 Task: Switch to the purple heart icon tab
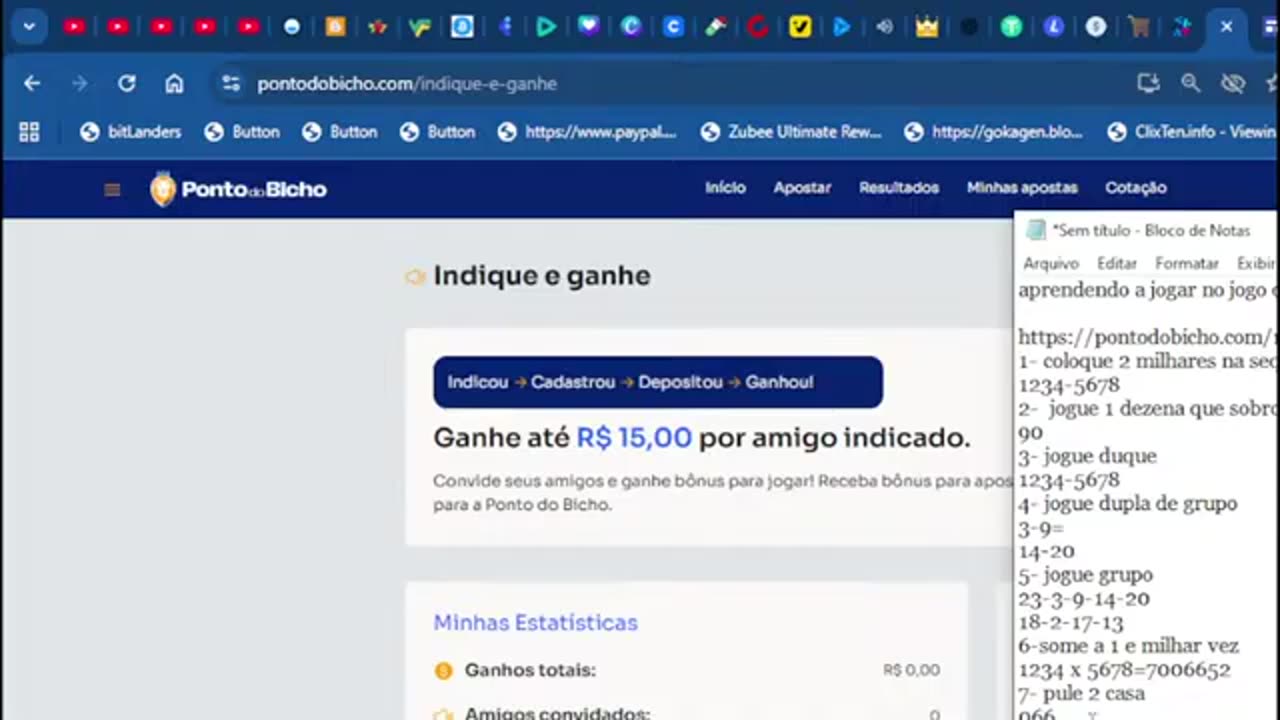[x=589, y=27]
